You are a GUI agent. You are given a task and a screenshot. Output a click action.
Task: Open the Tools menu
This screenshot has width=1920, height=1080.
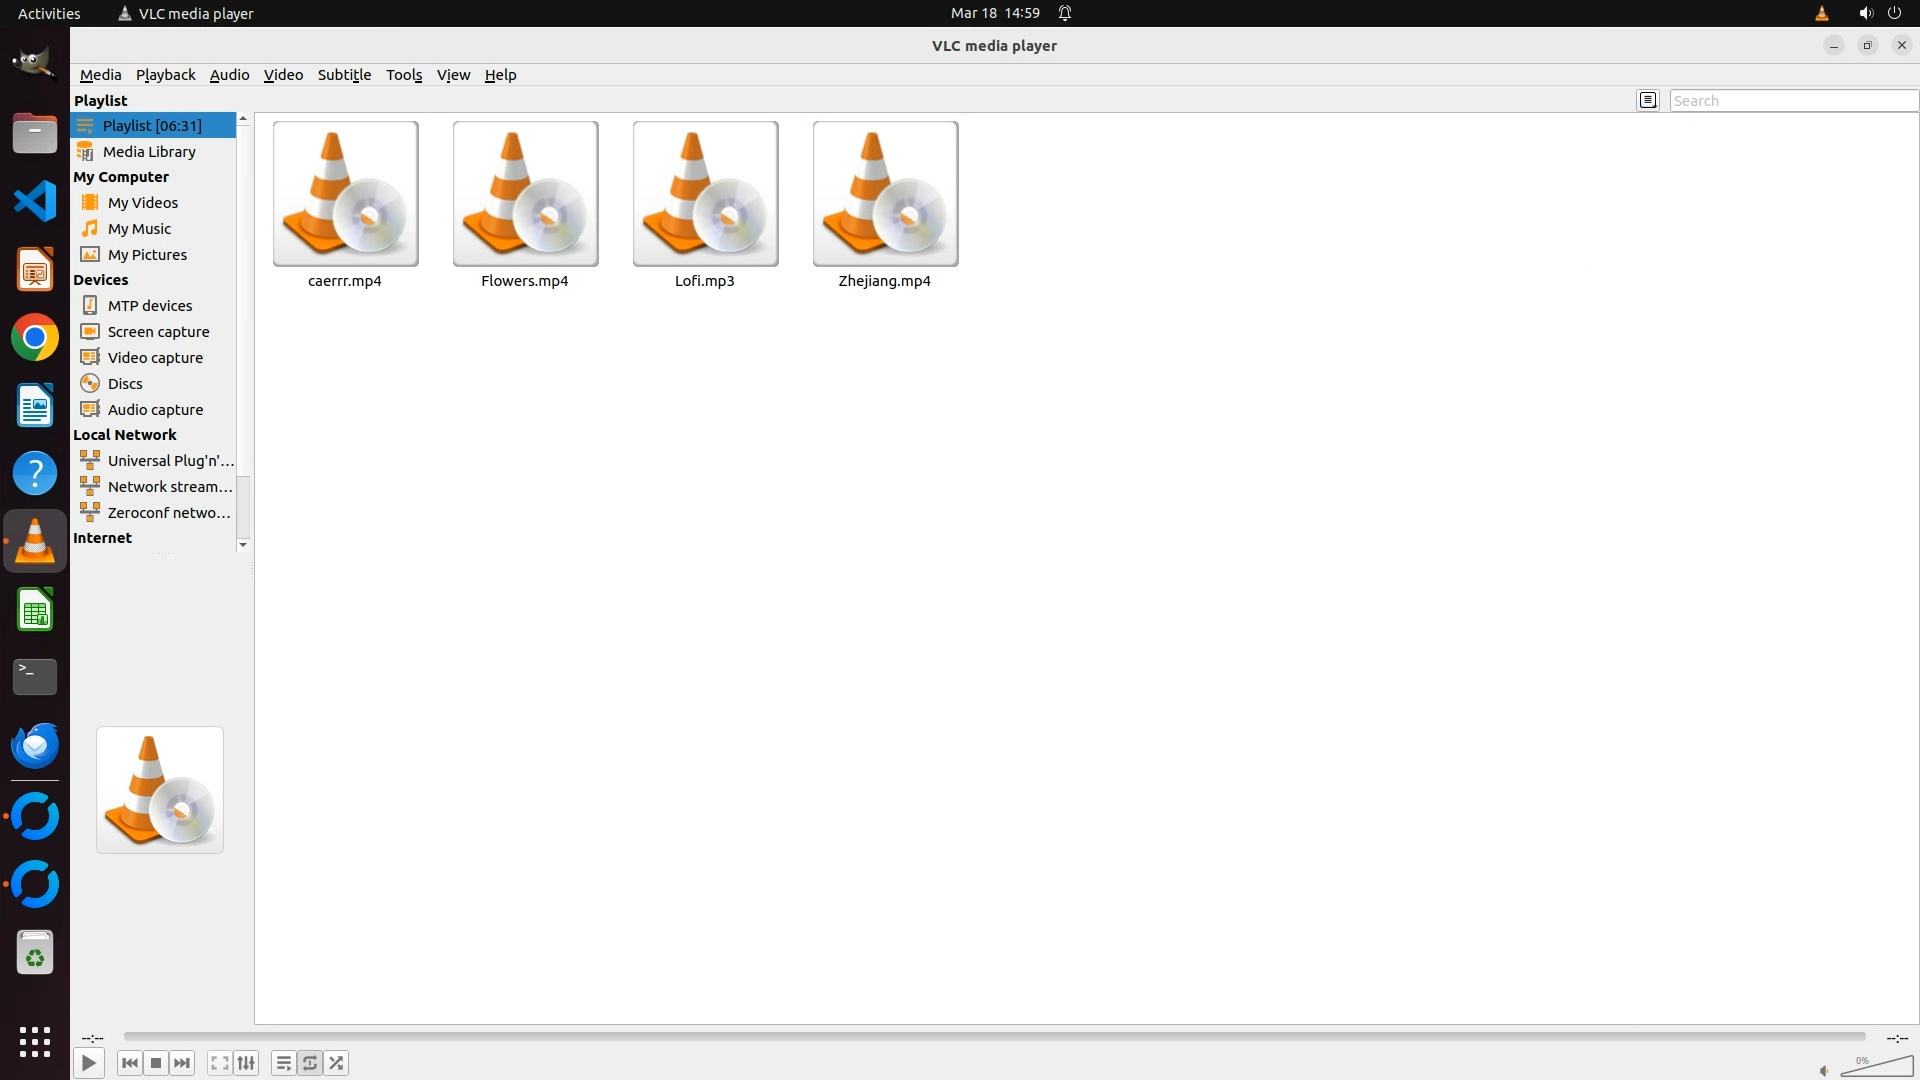point(404,75)
